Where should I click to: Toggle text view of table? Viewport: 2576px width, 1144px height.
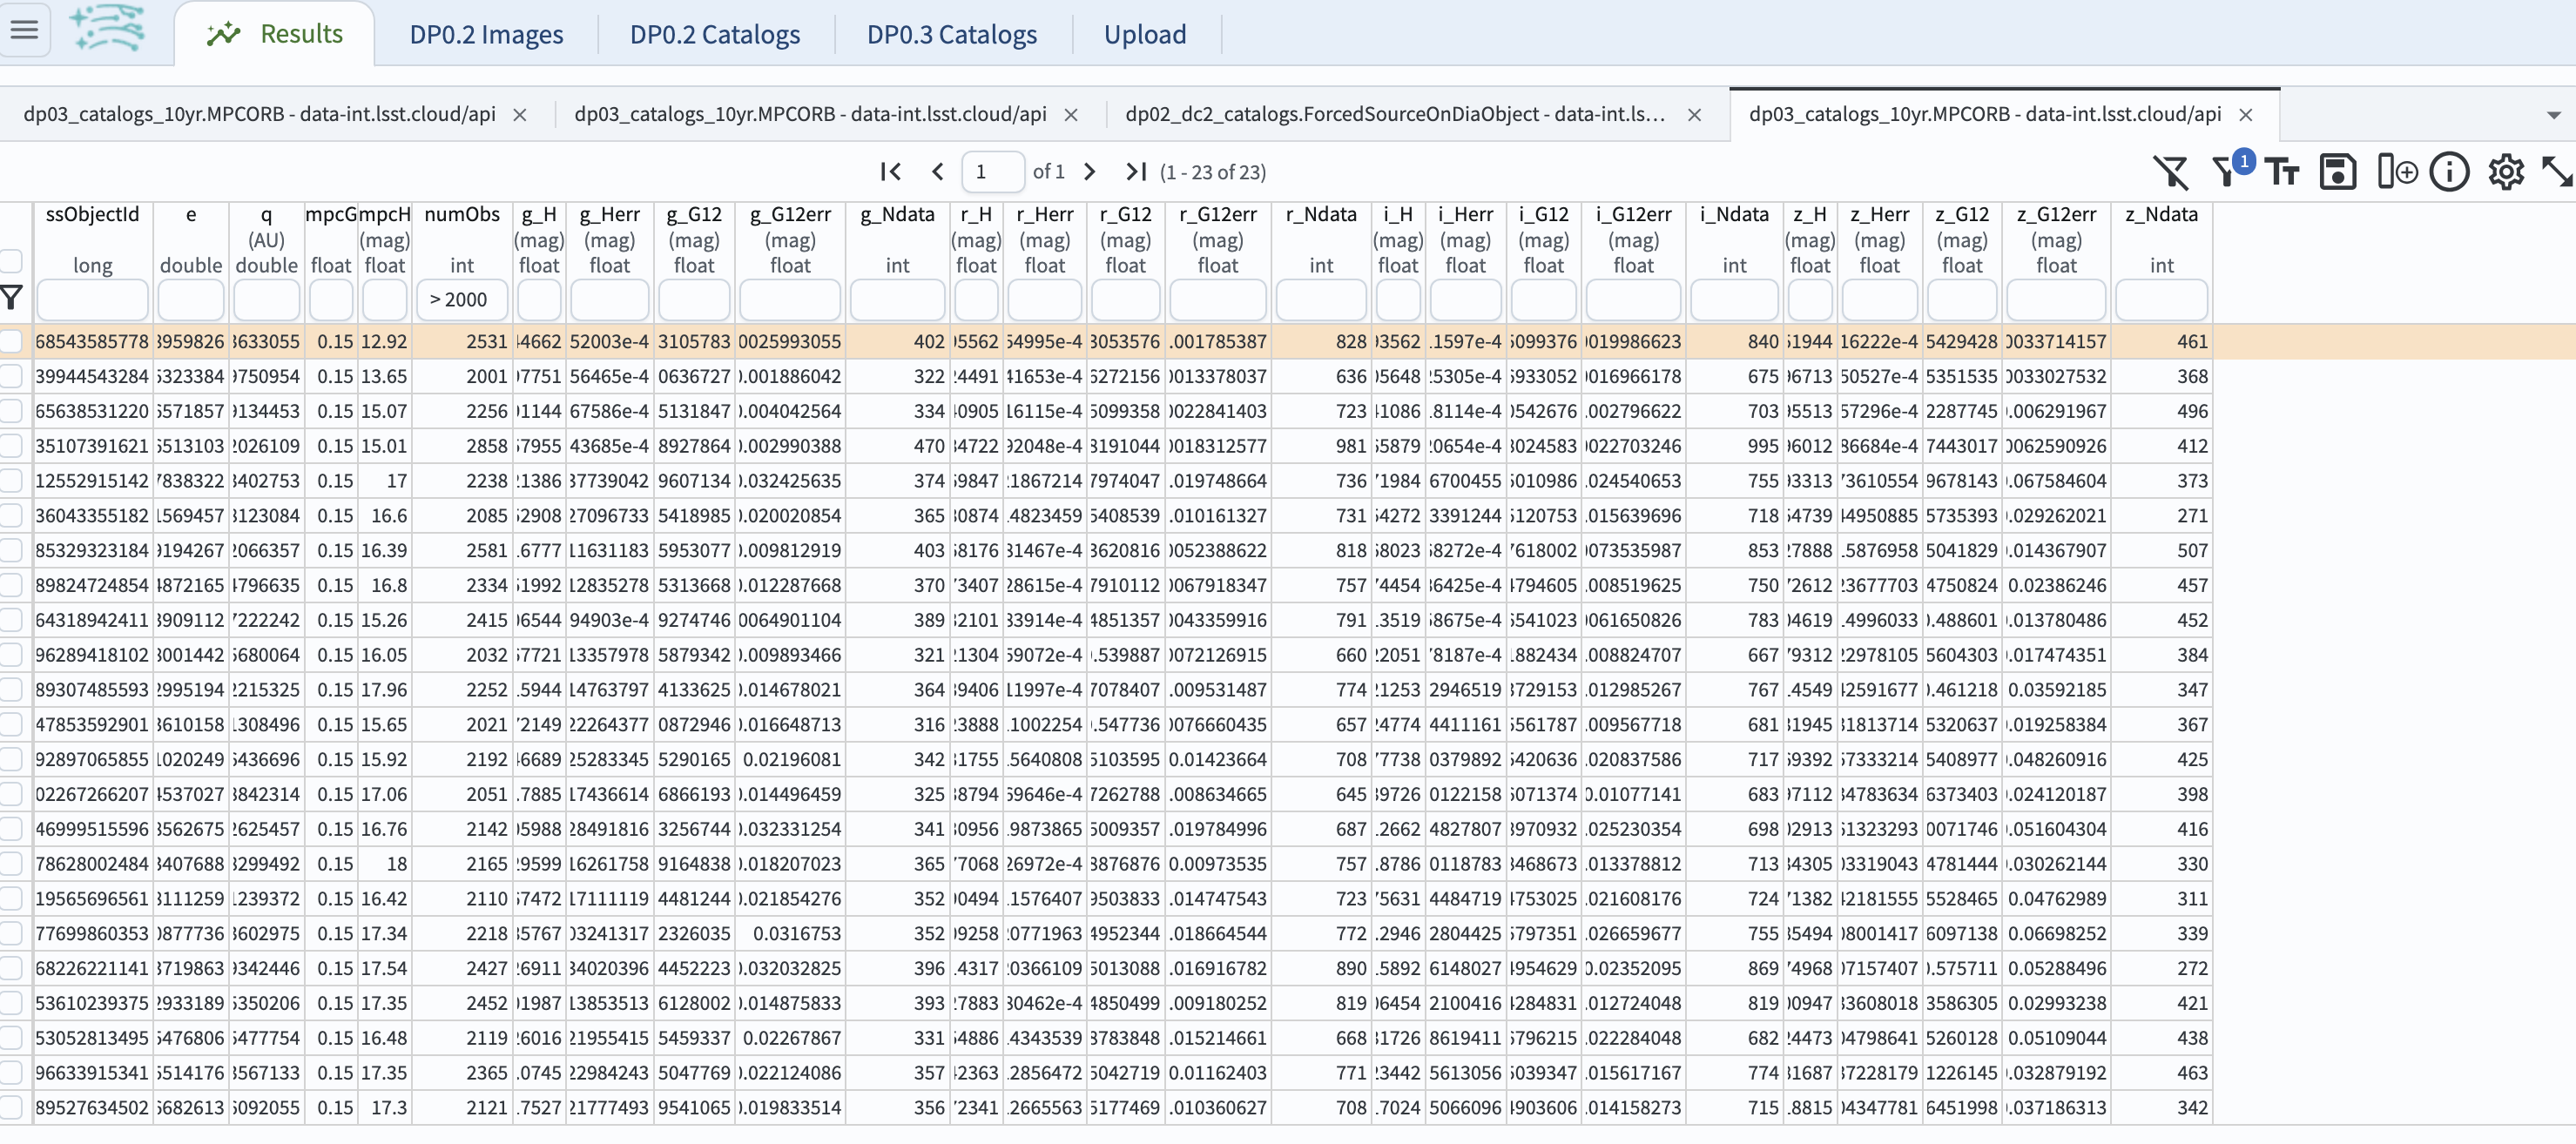pyautogui.click(x=2282, y=172)
